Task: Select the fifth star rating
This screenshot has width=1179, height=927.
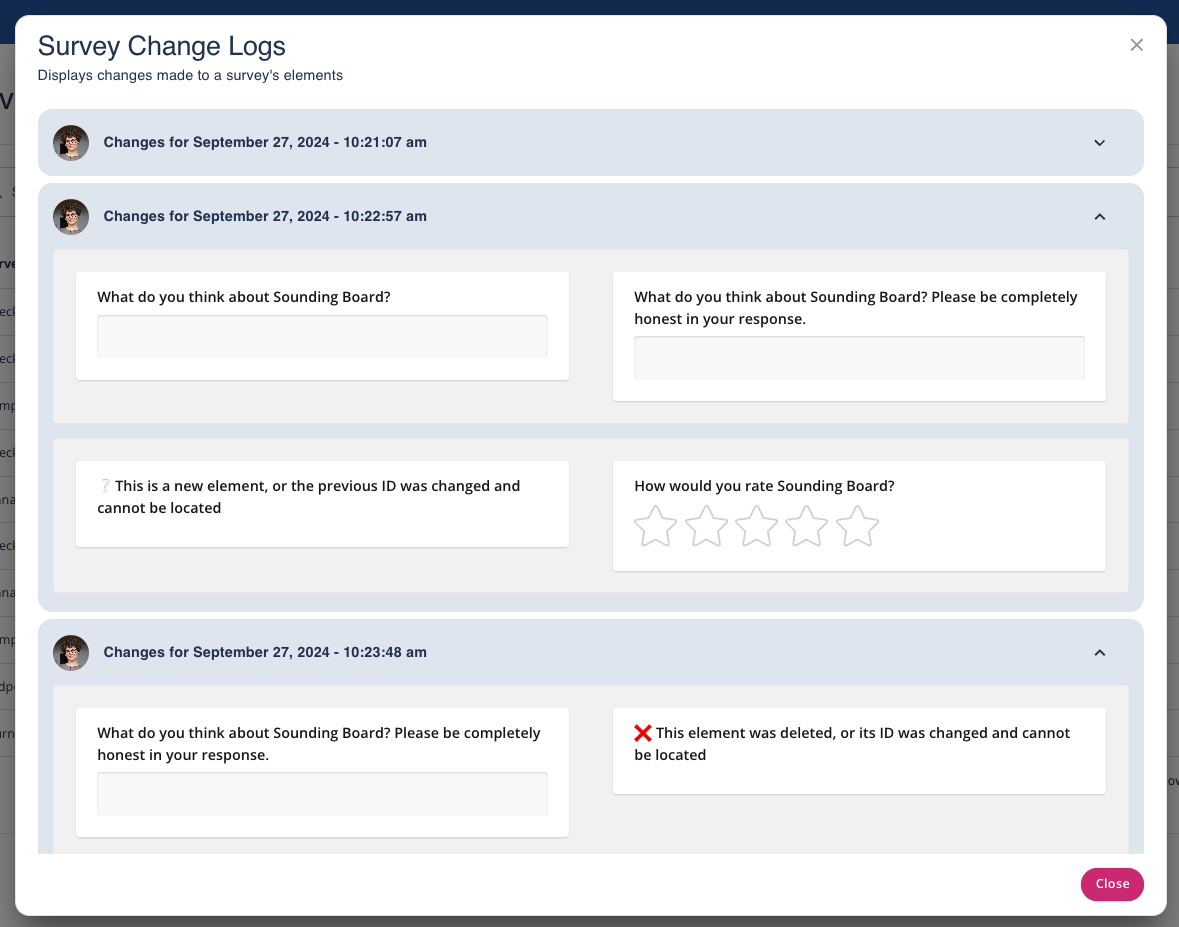Action: coord(857,526)
